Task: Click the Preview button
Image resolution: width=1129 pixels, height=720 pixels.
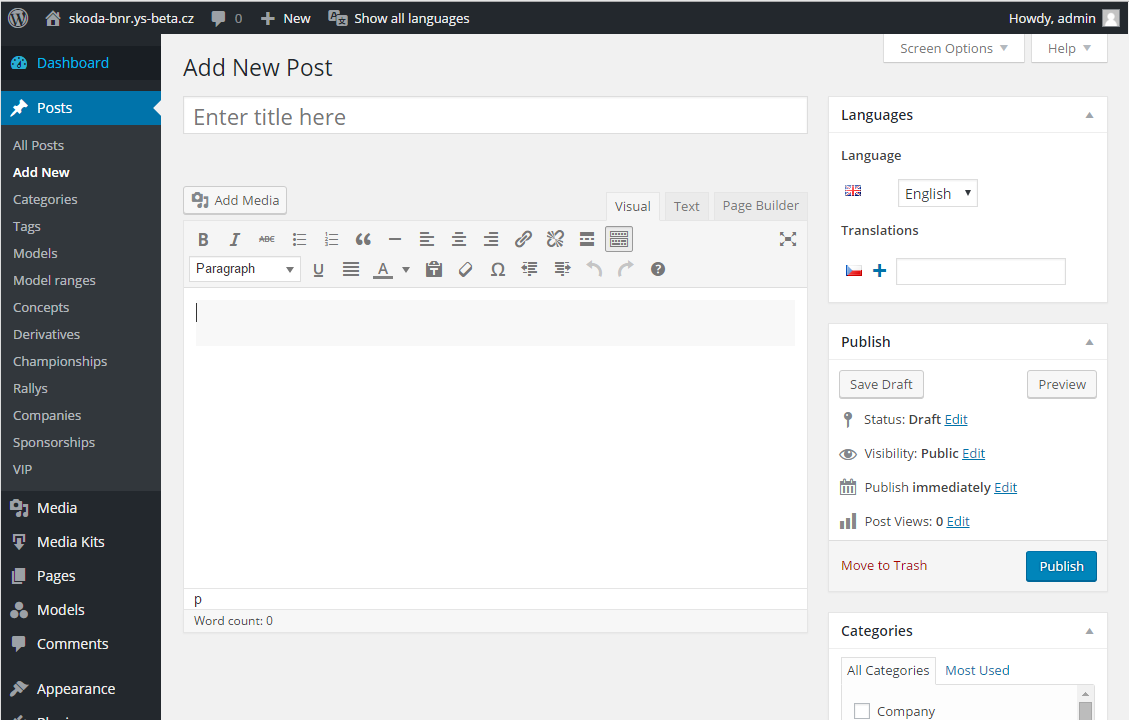Action: (x=1061, y=384)
